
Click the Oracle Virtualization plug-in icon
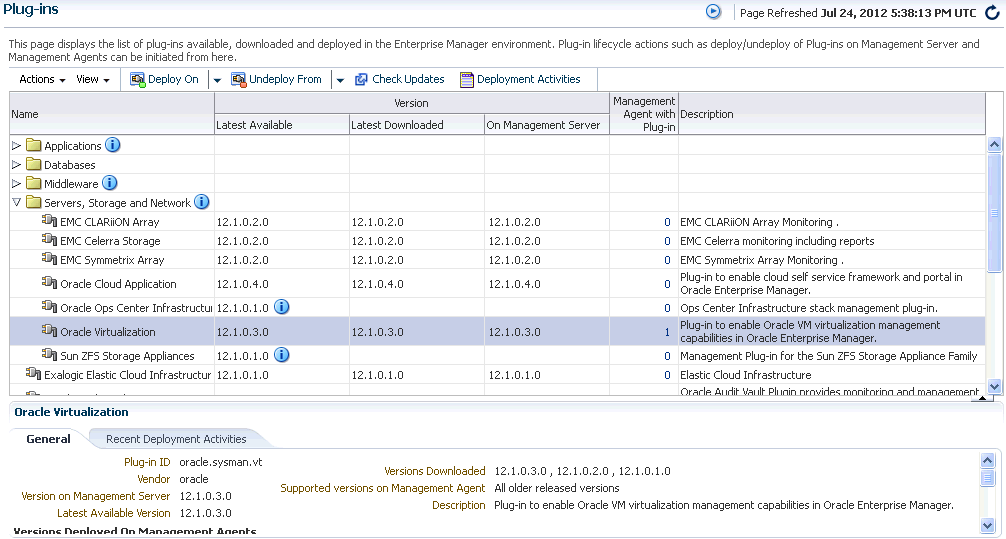pyautogui.click(x=49, y=331)
